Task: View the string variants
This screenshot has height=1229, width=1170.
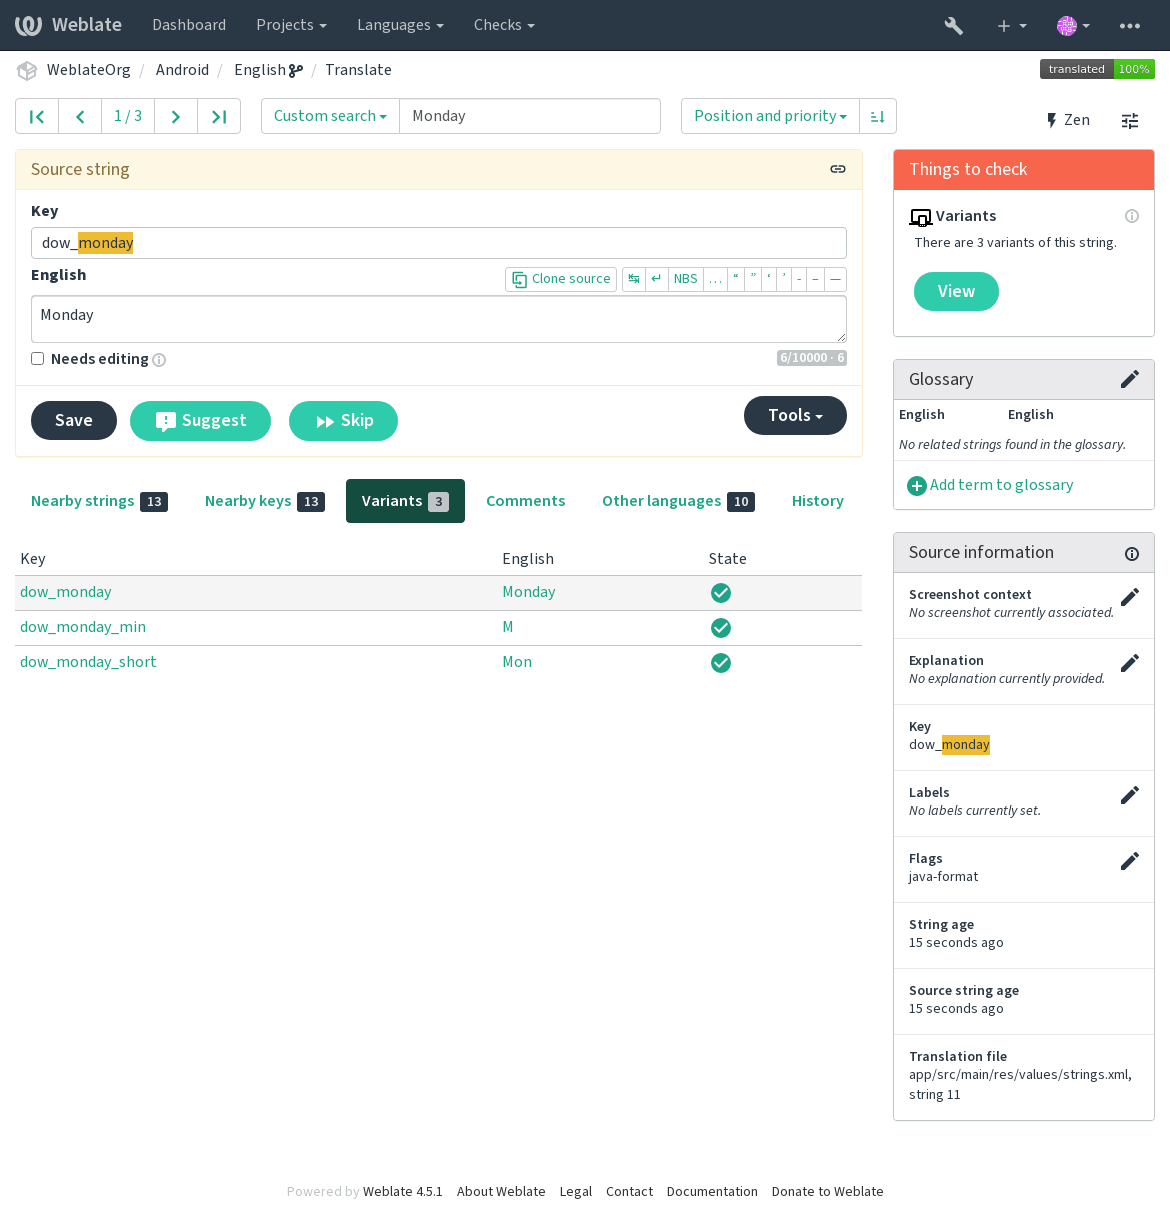Action: [956, 291]
